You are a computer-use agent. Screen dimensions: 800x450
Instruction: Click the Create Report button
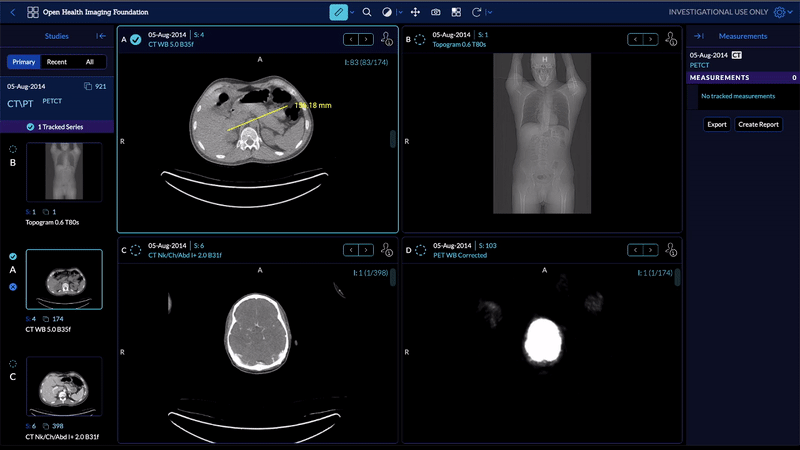click(758, 124)
